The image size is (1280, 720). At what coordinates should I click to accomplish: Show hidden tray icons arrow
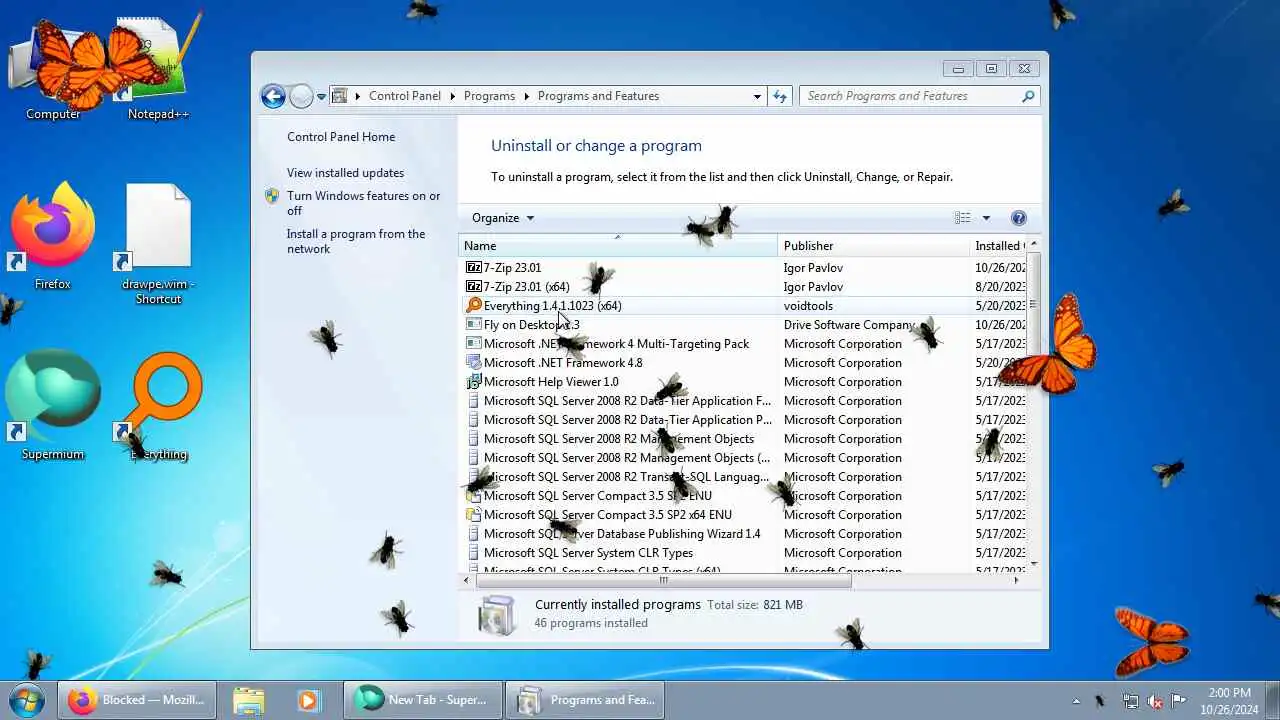click(x=1076, y=701)
